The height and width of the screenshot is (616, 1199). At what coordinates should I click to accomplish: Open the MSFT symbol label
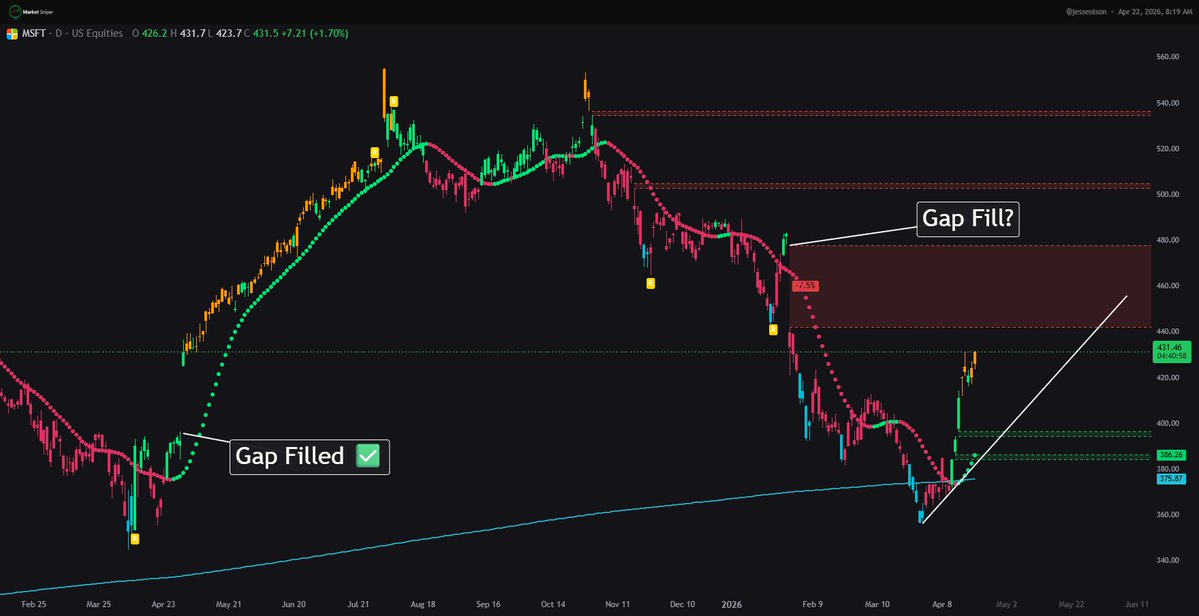(x=34, y=34)
